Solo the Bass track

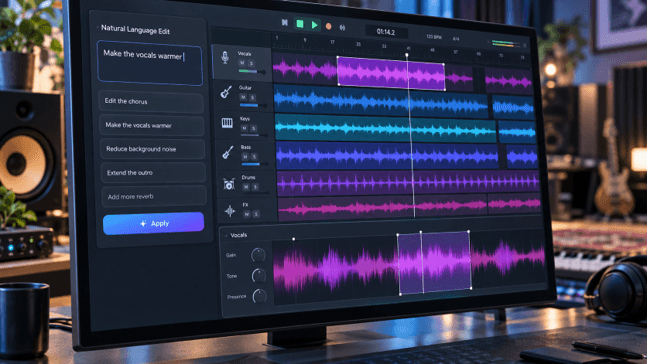(x=254, y=157)
